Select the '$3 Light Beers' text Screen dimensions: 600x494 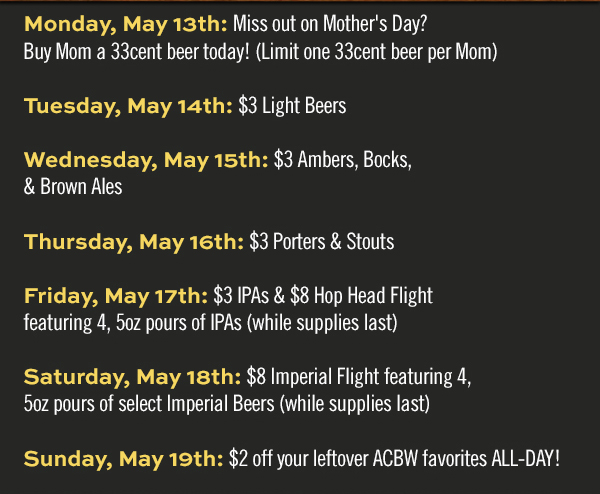pyautogui.click(x=292, y=106)
